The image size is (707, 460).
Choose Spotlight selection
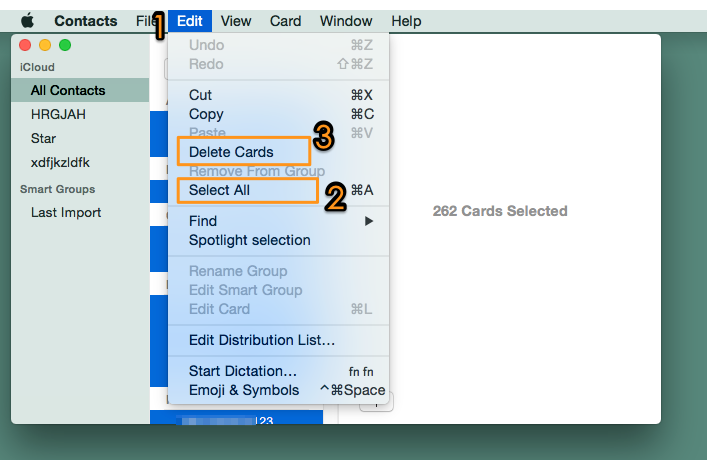[x=279, y=240]
